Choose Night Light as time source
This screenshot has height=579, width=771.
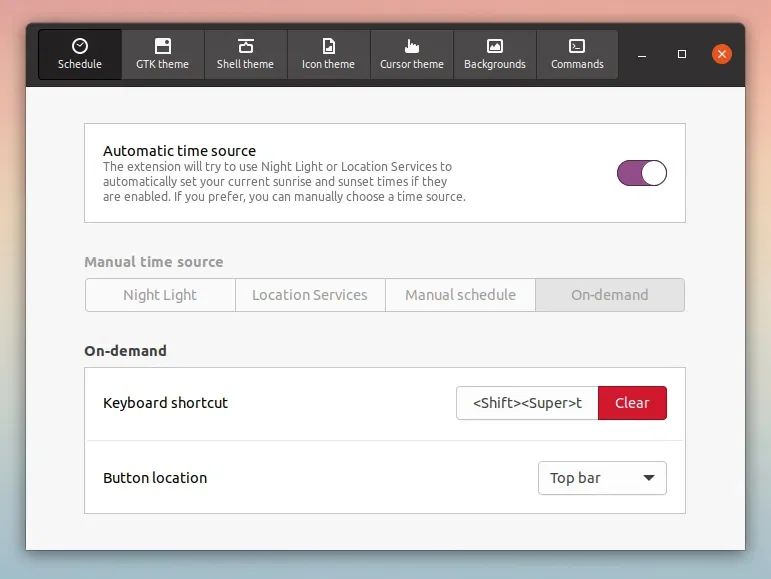click(x=160, y=295)
